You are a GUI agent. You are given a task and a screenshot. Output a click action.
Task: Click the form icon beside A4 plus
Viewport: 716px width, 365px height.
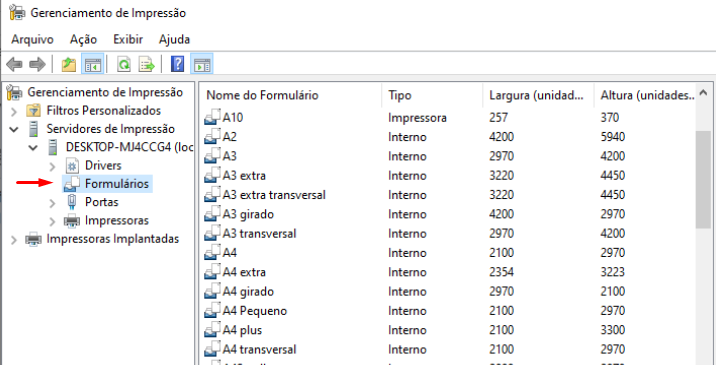(x=211, y=330)
